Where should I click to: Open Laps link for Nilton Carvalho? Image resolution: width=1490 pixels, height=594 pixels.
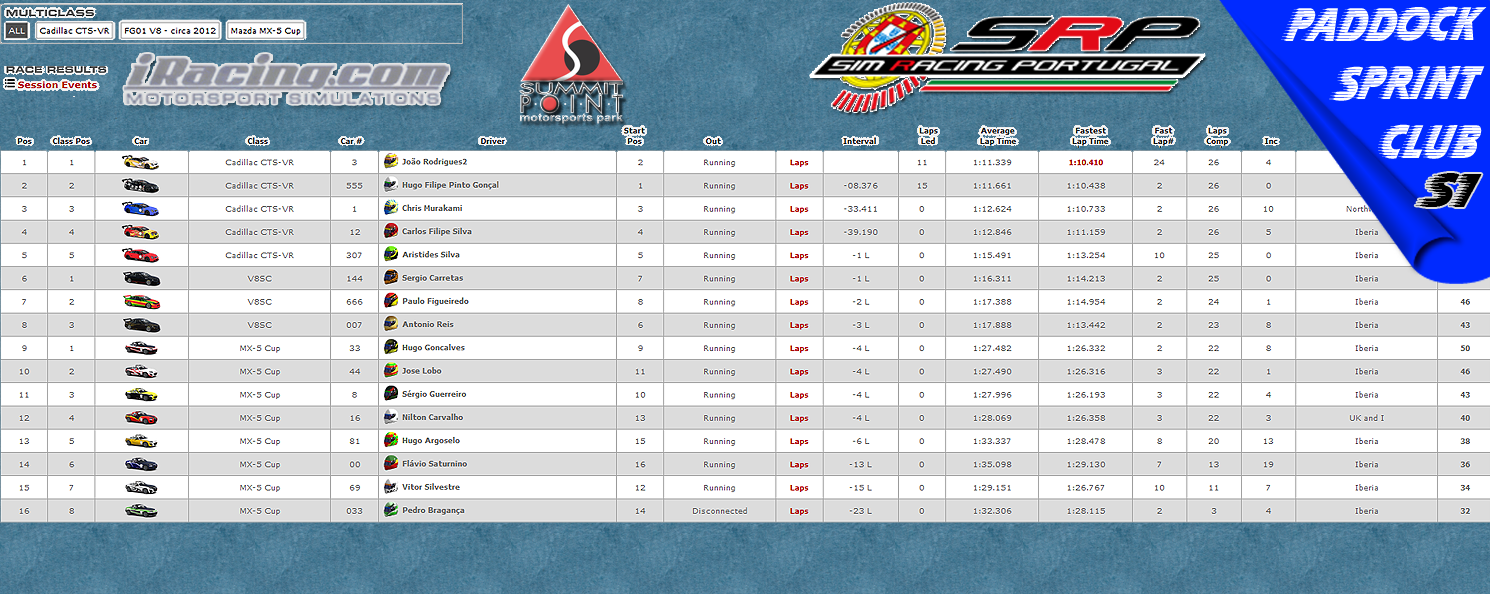click(799, 418)
